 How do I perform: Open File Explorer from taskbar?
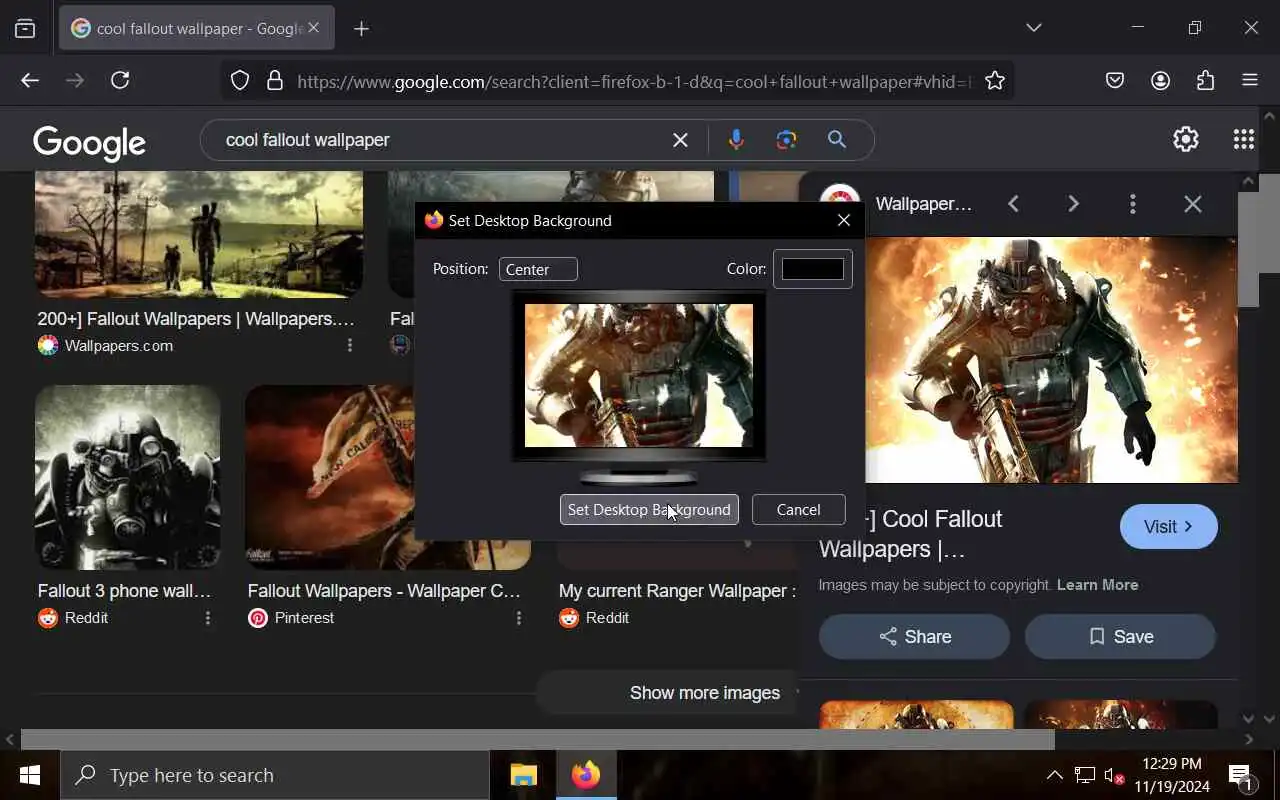coord(524,775)
